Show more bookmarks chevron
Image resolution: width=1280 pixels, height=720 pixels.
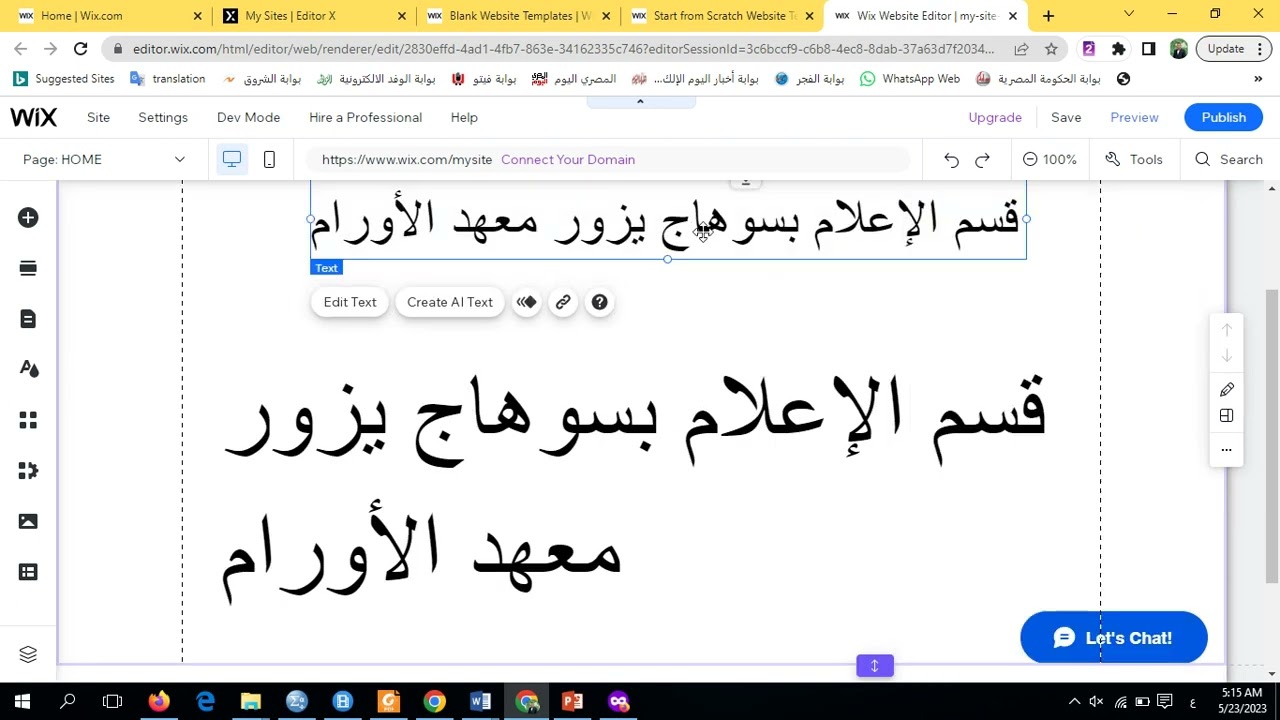[1258, 79]
